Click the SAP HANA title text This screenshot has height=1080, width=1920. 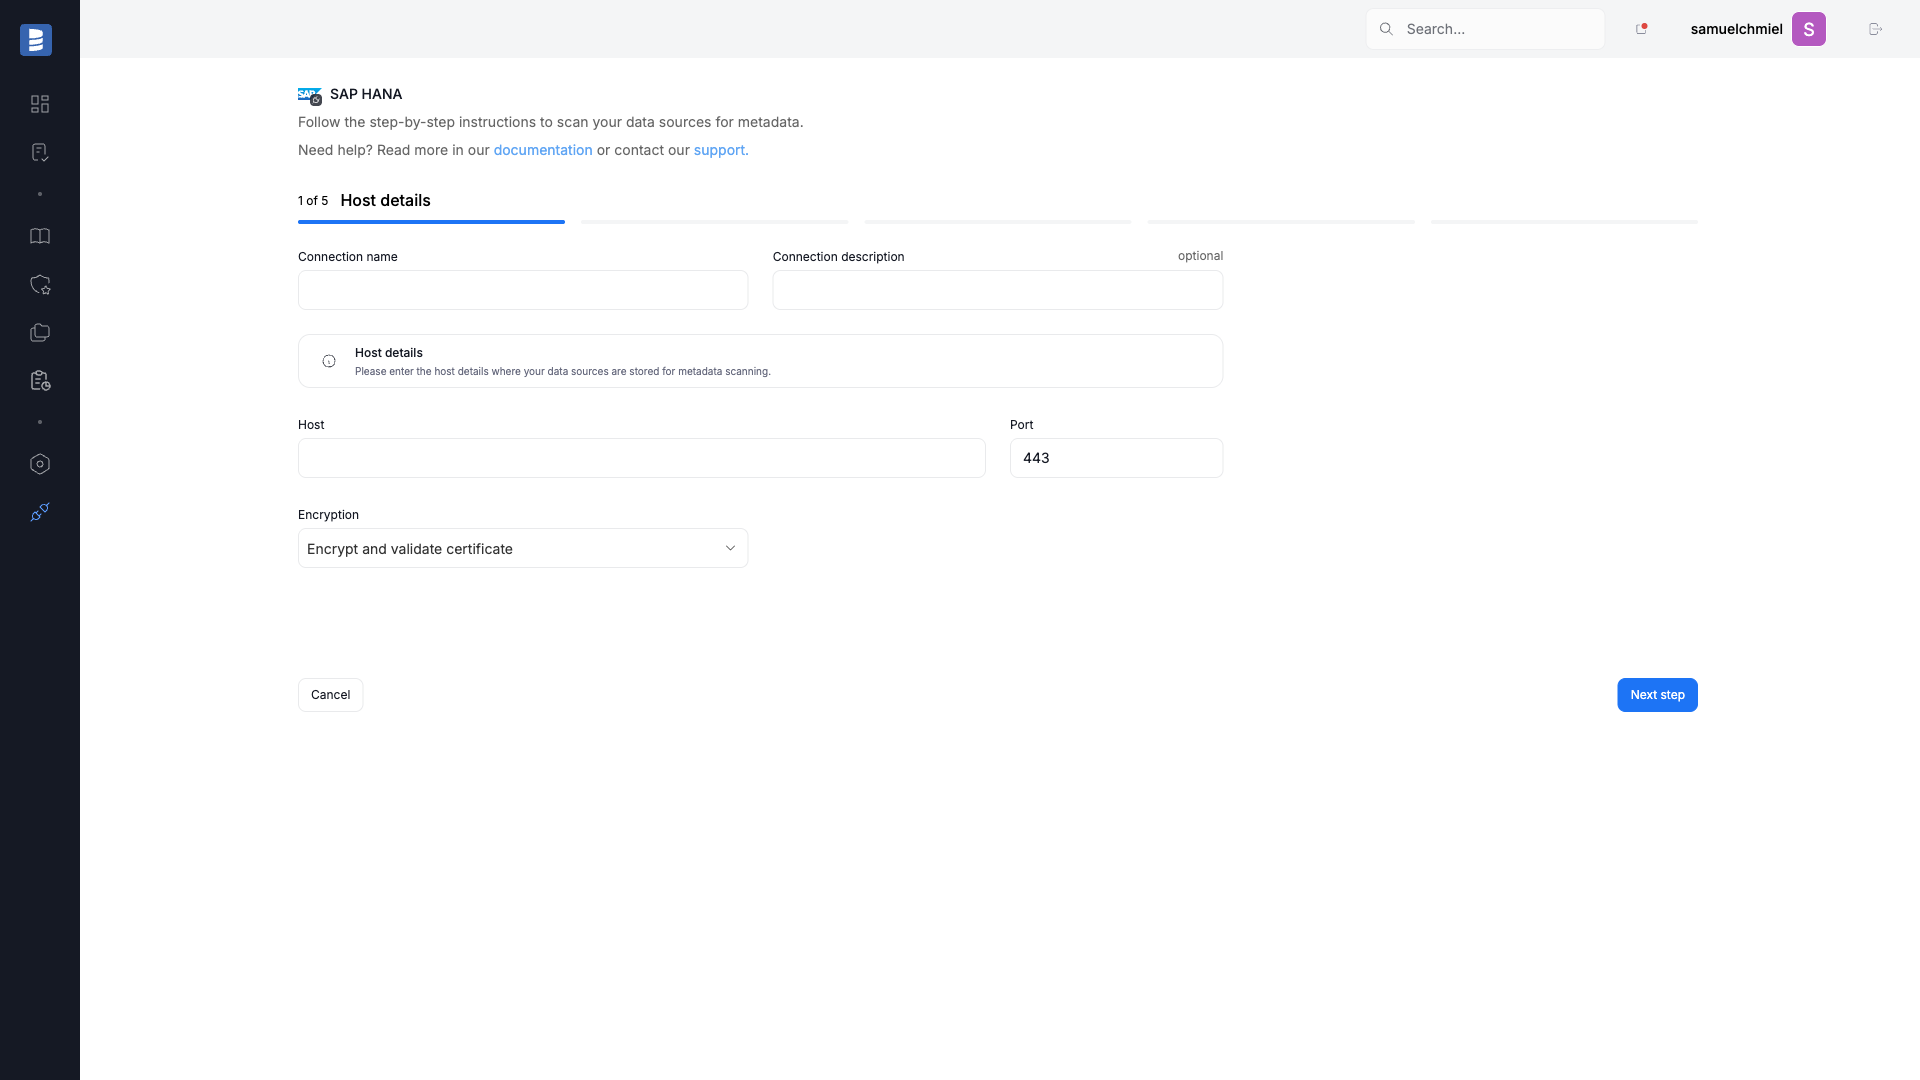click(366, 94)
